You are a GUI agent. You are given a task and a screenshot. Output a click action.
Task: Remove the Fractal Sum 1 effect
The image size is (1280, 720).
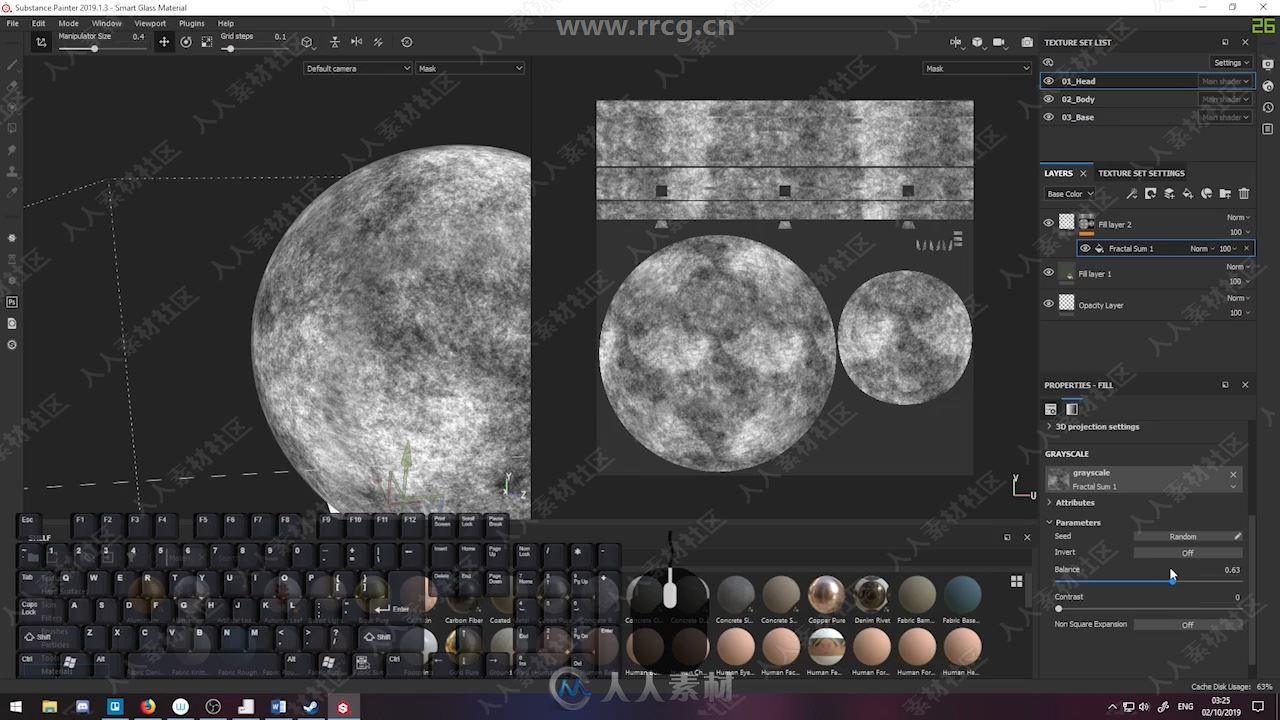[1246, 248]
